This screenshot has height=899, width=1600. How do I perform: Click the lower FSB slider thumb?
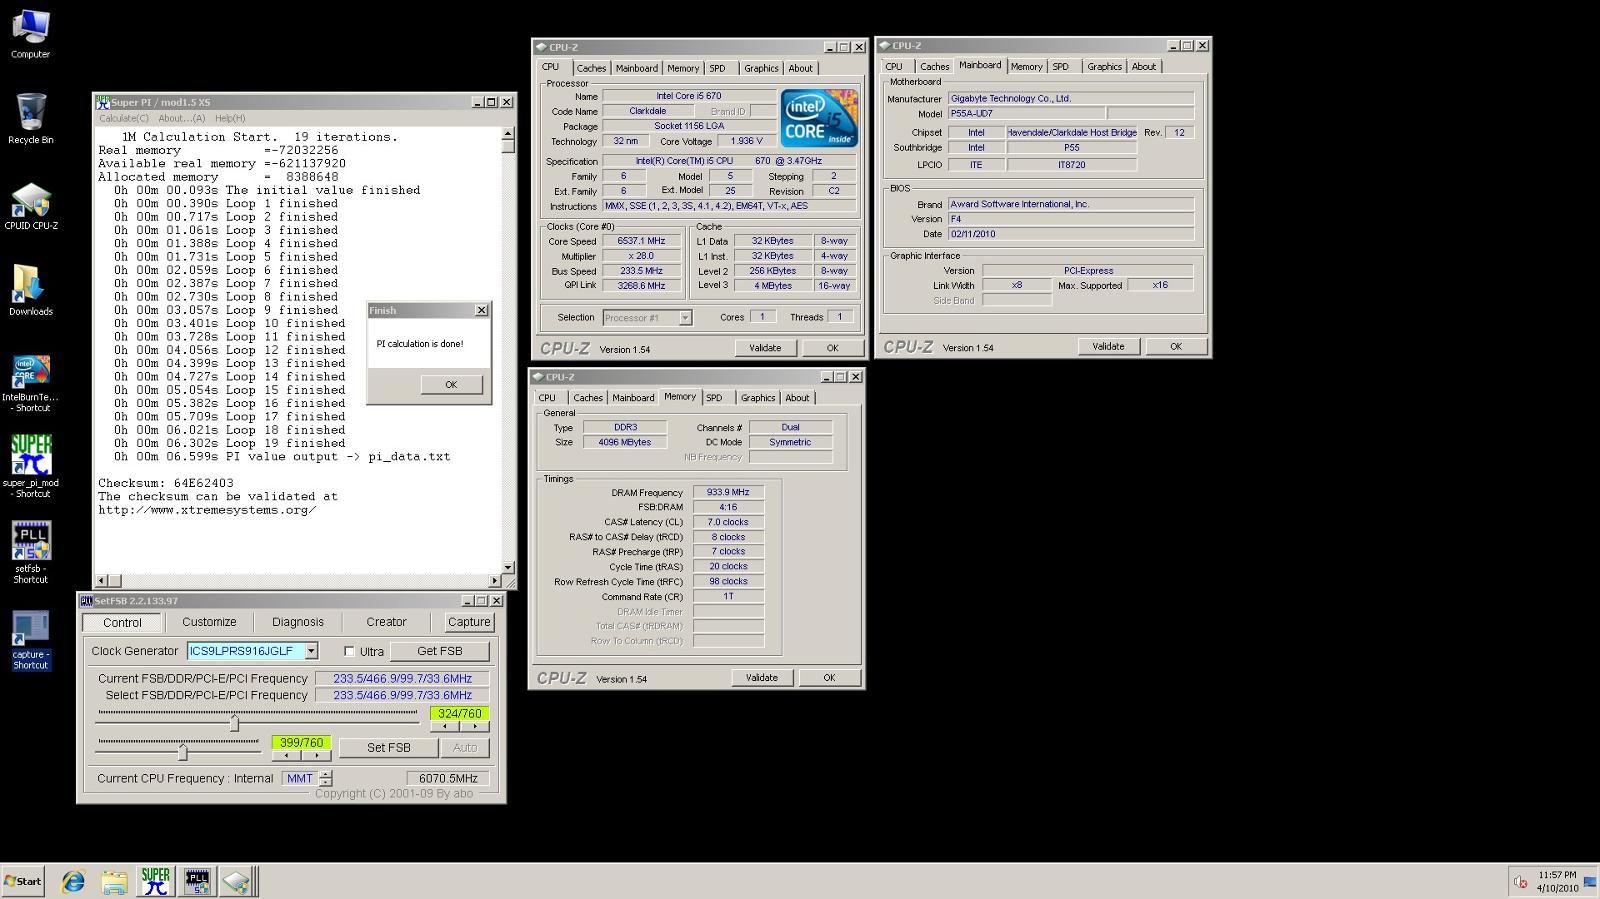point(182,751)
